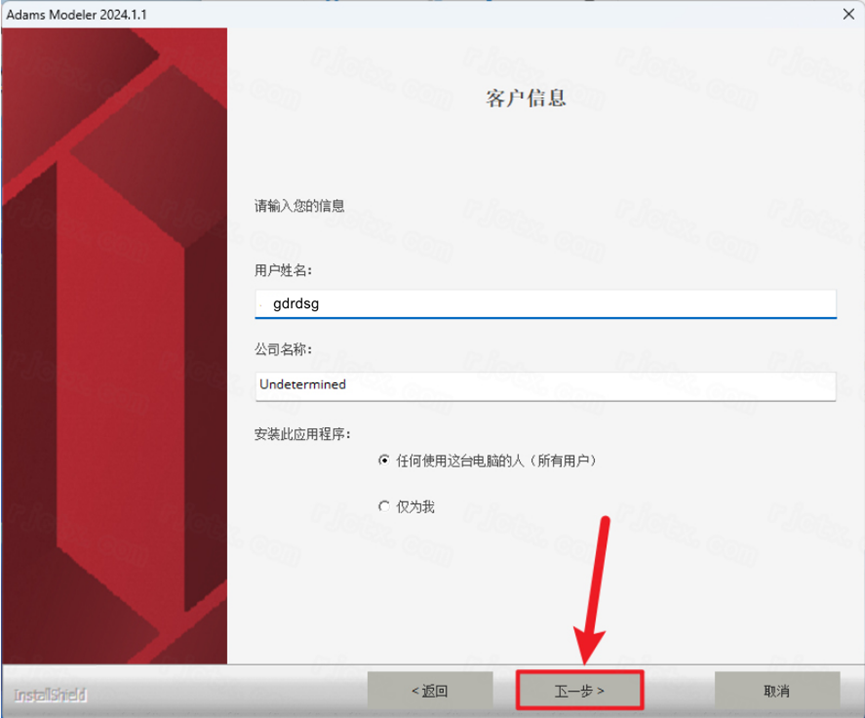
Task: Go back with the 返回 button
Action: (x=430, y=690)
